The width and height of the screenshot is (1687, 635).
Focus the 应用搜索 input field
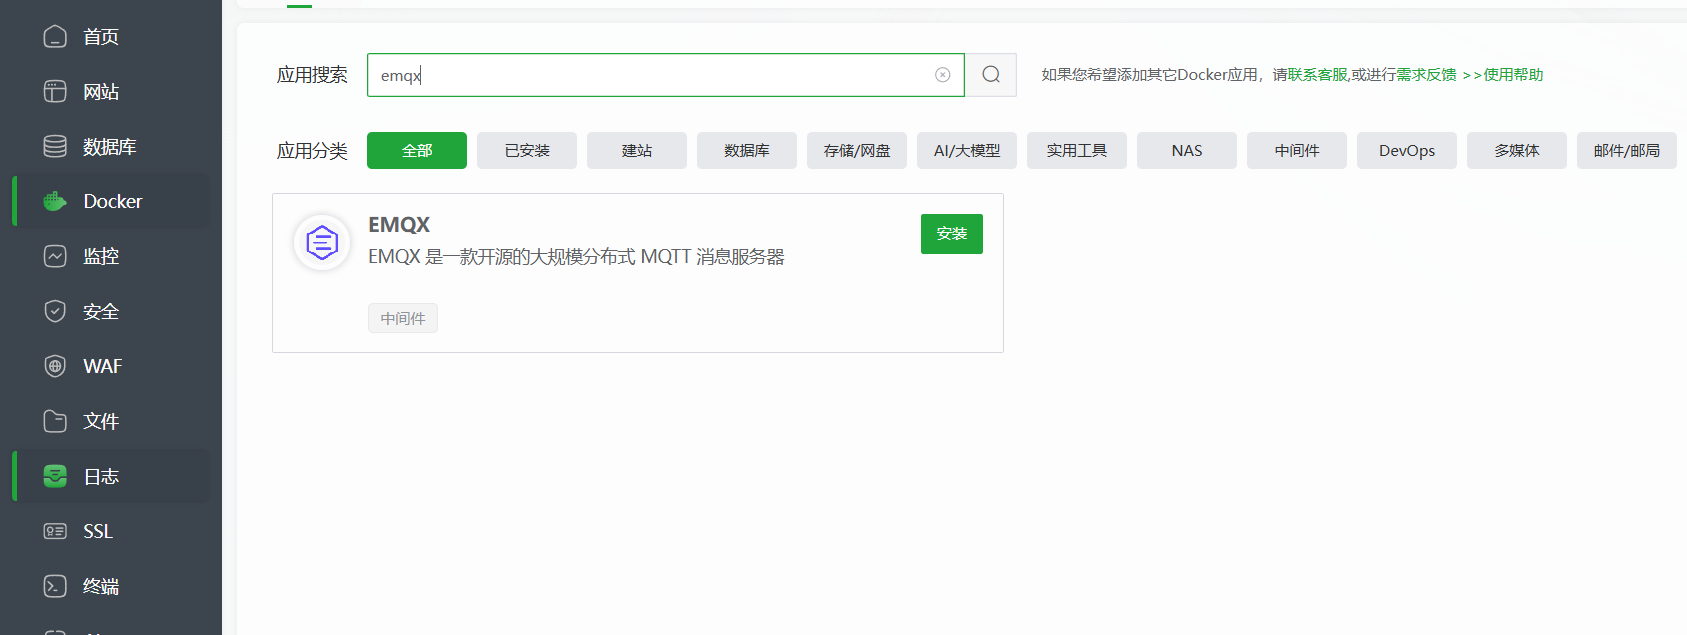666,75
